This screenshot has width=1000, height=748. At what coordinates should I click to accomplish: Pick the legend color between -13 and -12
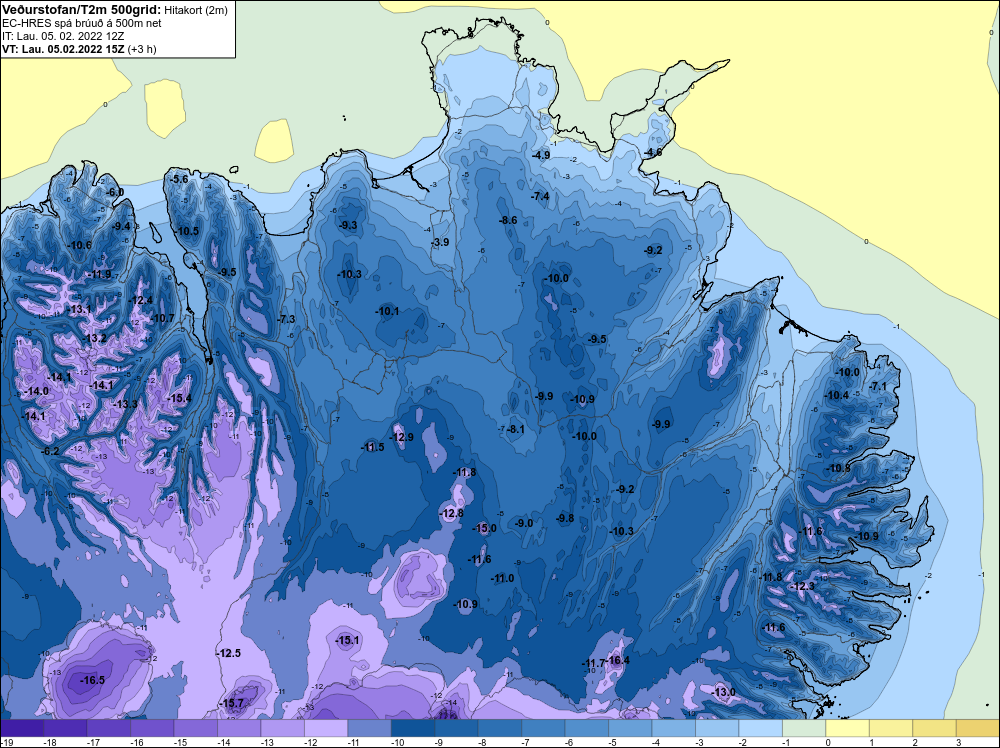click(x=283, y=728)
